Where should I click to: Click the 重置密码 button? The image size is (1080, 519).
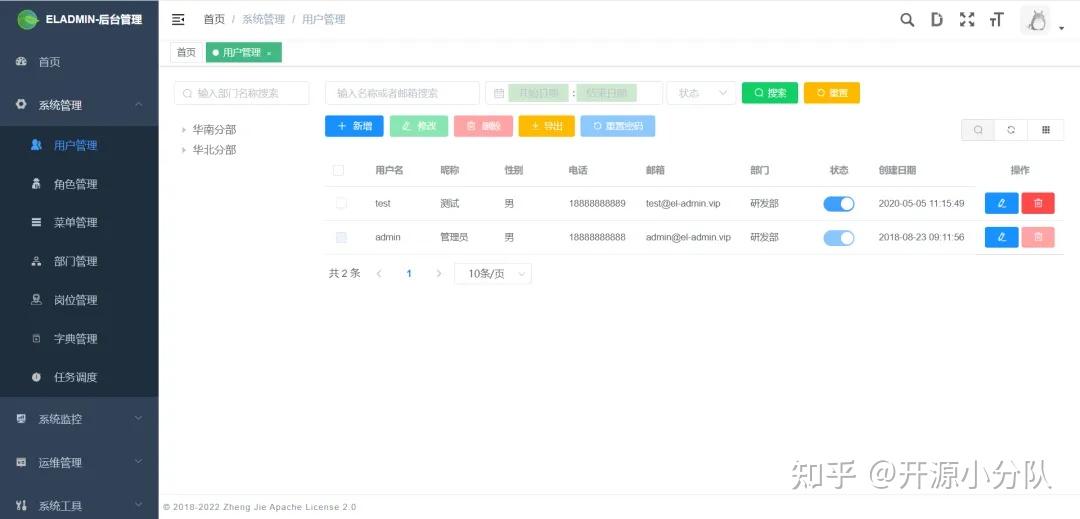(617, 126)
